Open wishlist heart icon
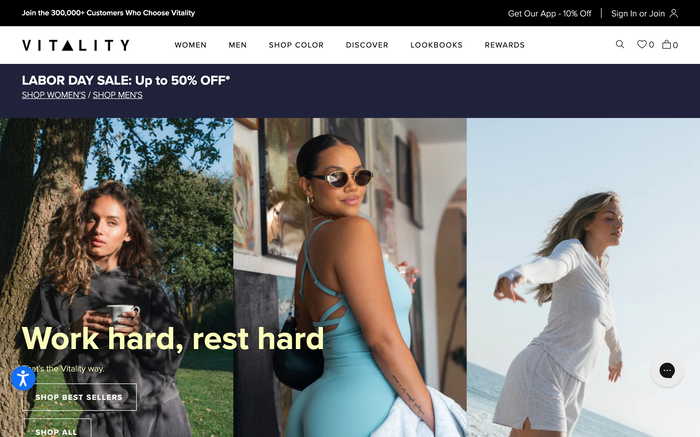This screenshot has width=700, height=437. (x=642, y=44)
